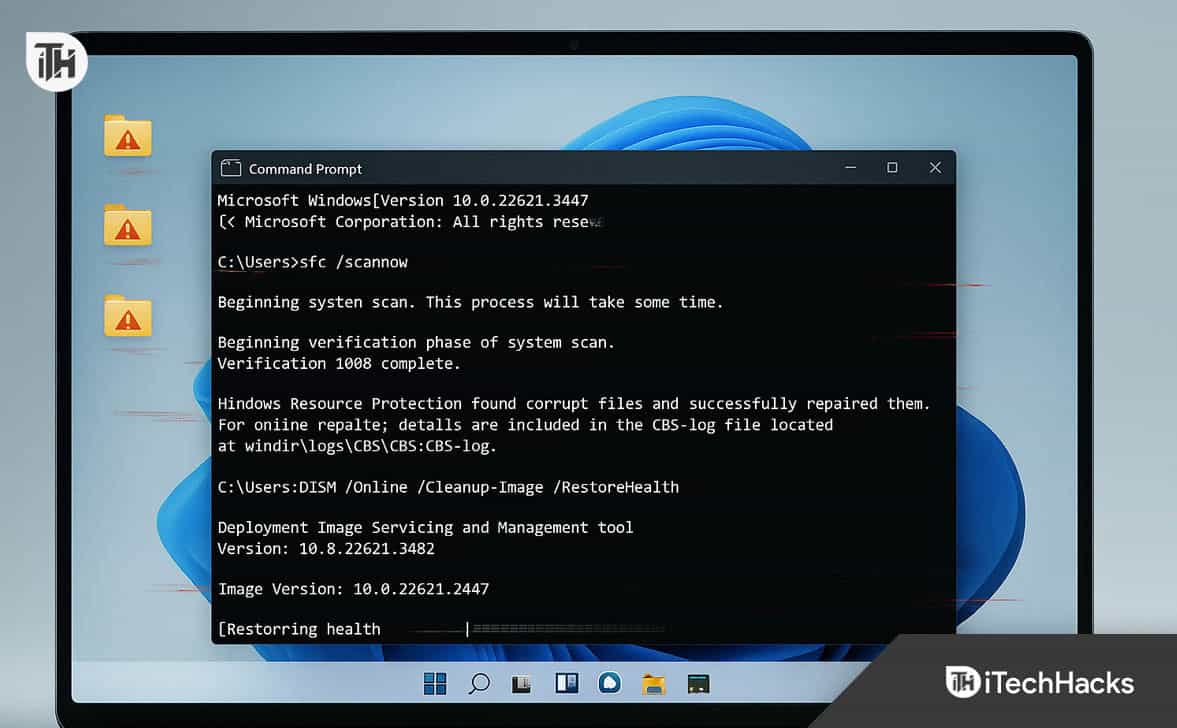This screenshot has width=1177, height=728.
Task: Click the round TH logo badge
Action: coord(57,62)
